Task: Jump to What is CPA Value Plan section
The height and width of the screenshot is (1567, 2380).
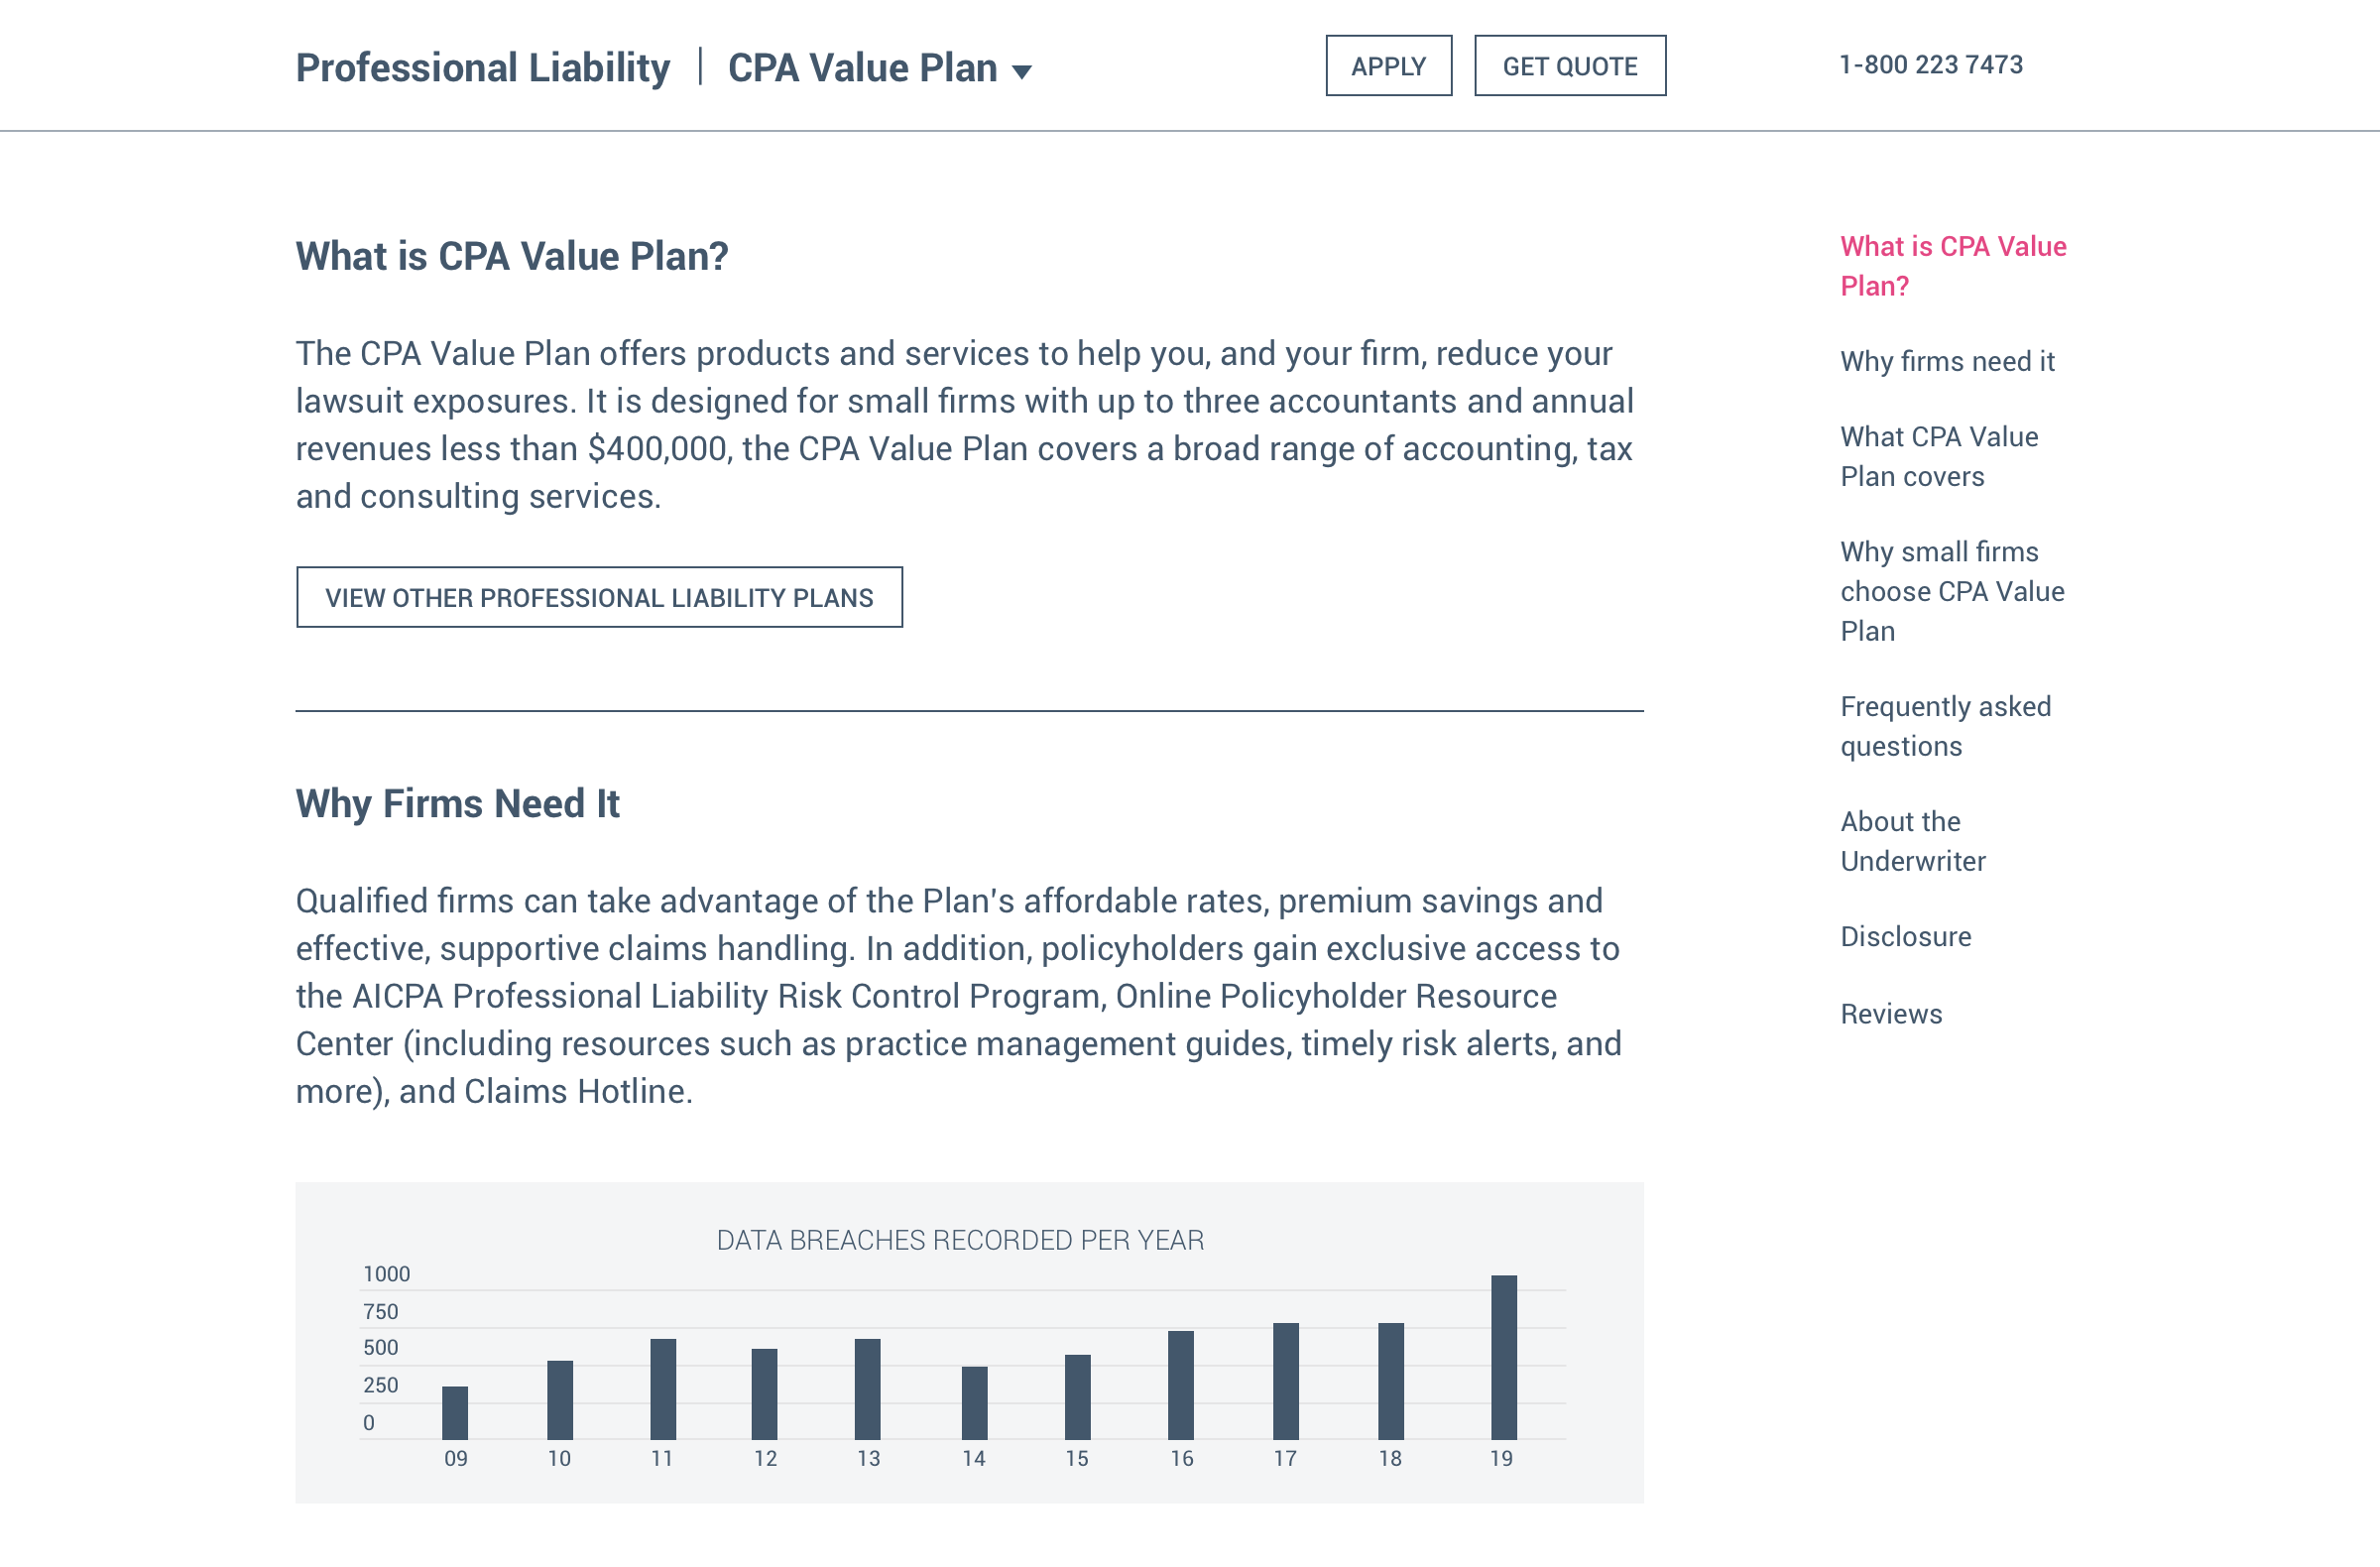Action: [x=1952, y=266]
